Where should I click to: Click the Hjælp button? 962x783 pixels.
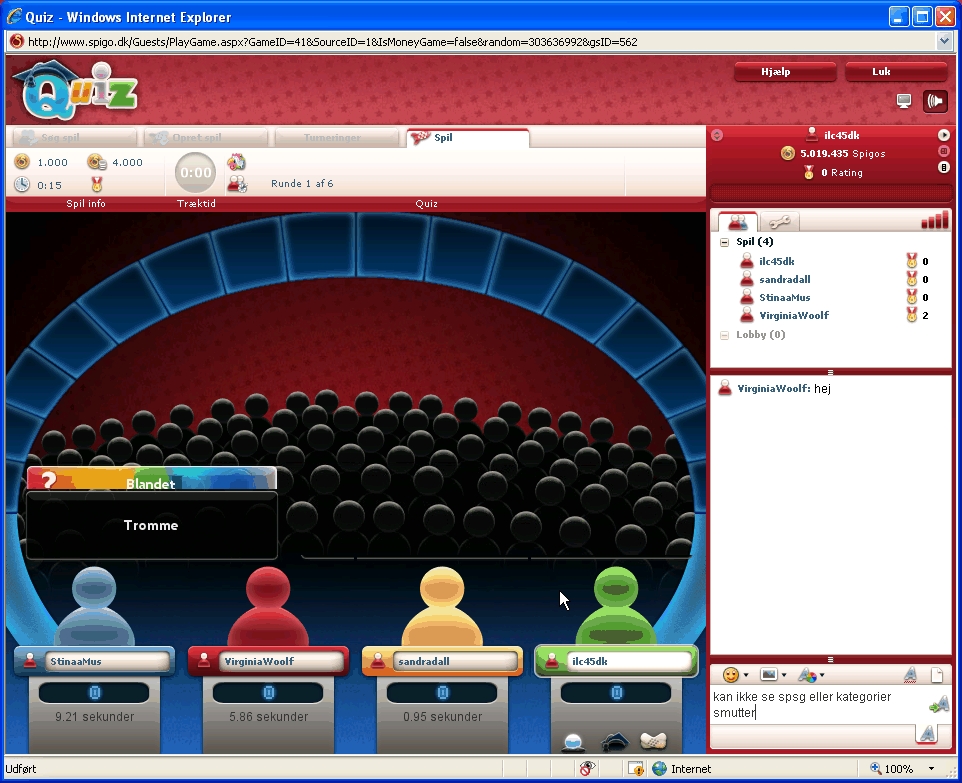783,72
